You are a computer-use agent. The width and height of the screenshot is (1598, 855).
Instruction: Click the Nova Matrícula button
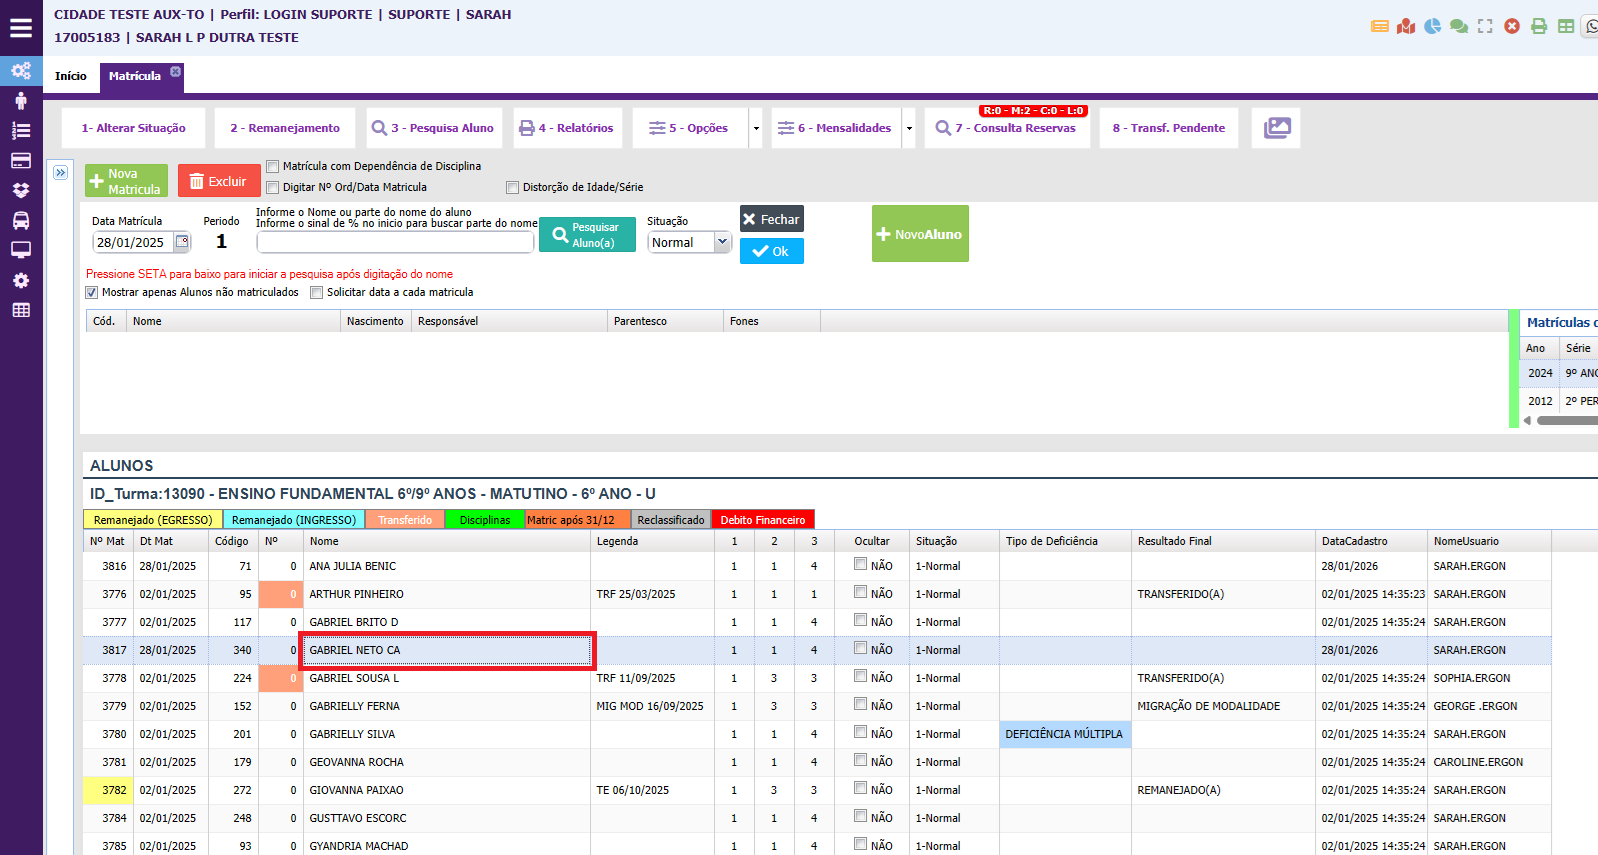126,181
